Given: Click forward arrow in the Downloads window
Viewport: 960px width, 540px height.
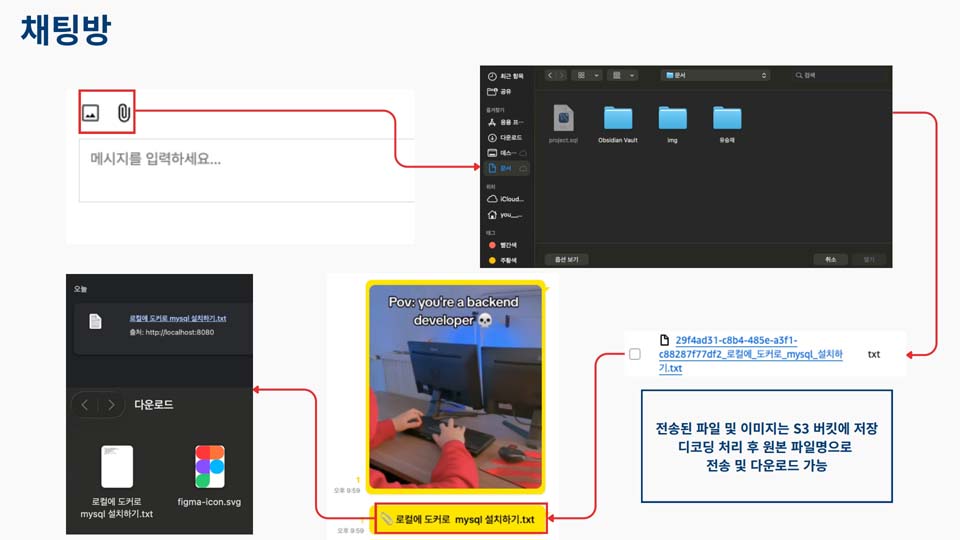Looking at the screenshot, I should pyautogui.click(x=111, y=405).
